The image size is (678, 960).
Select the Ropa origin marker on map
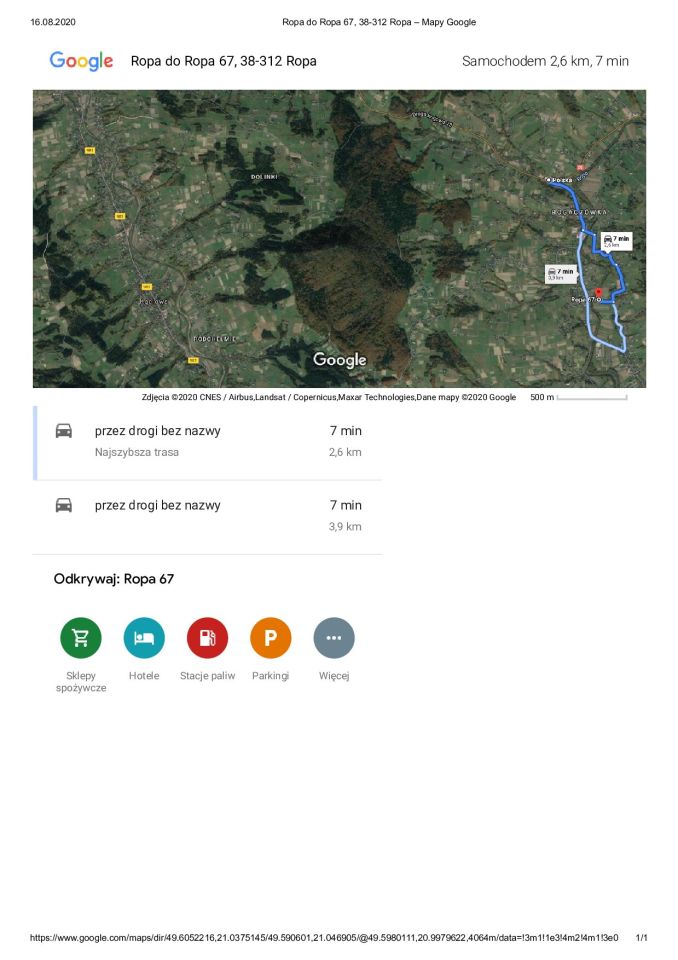(549, 179)
